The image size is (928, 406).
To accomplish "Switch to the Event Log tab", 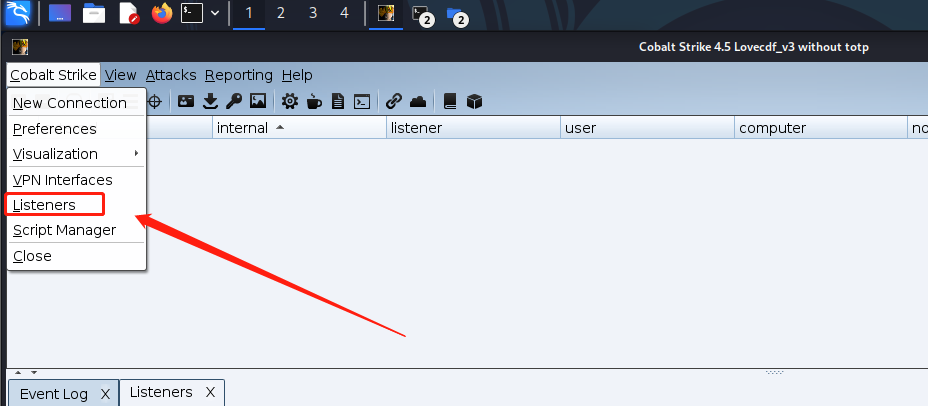I will (x=54, y=394).
